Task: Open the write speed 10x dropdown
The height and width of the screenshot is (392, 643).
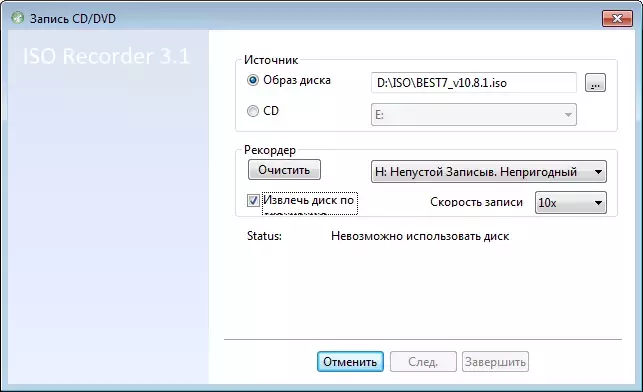Action: (570, 203)
